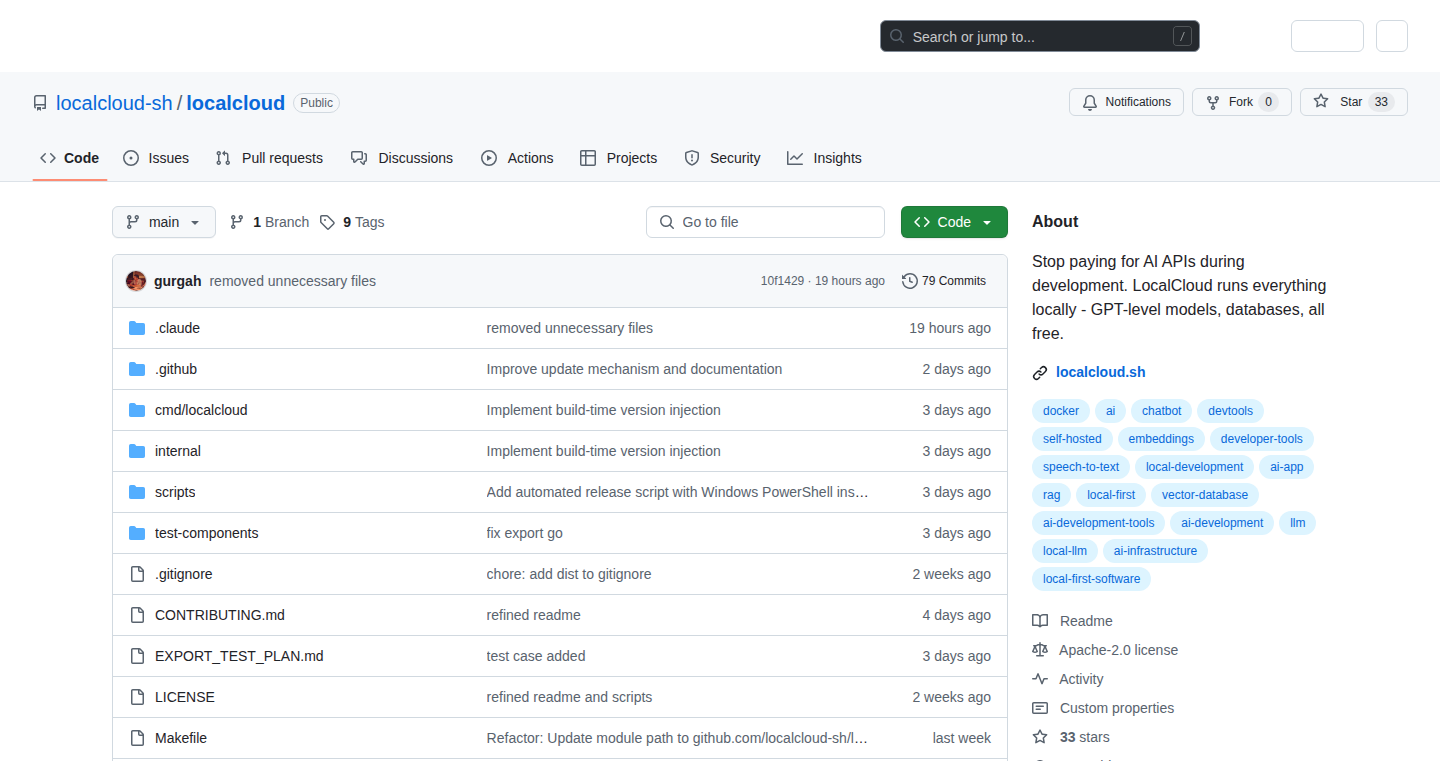
Task: Select the self-hosted topic tag
Action: pos(1072,439)
